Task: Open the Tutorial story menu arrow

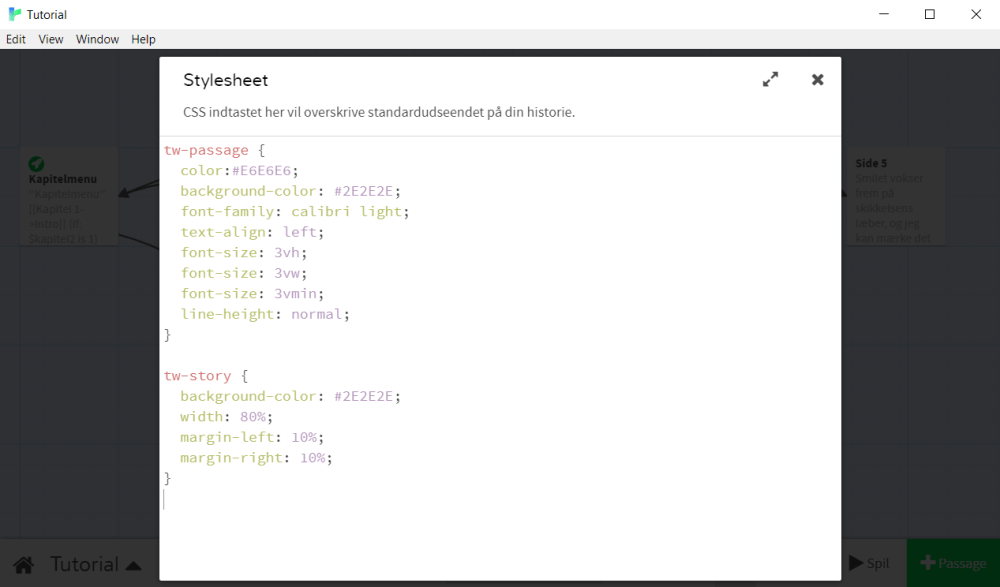Action: click(x=132, y=565)
